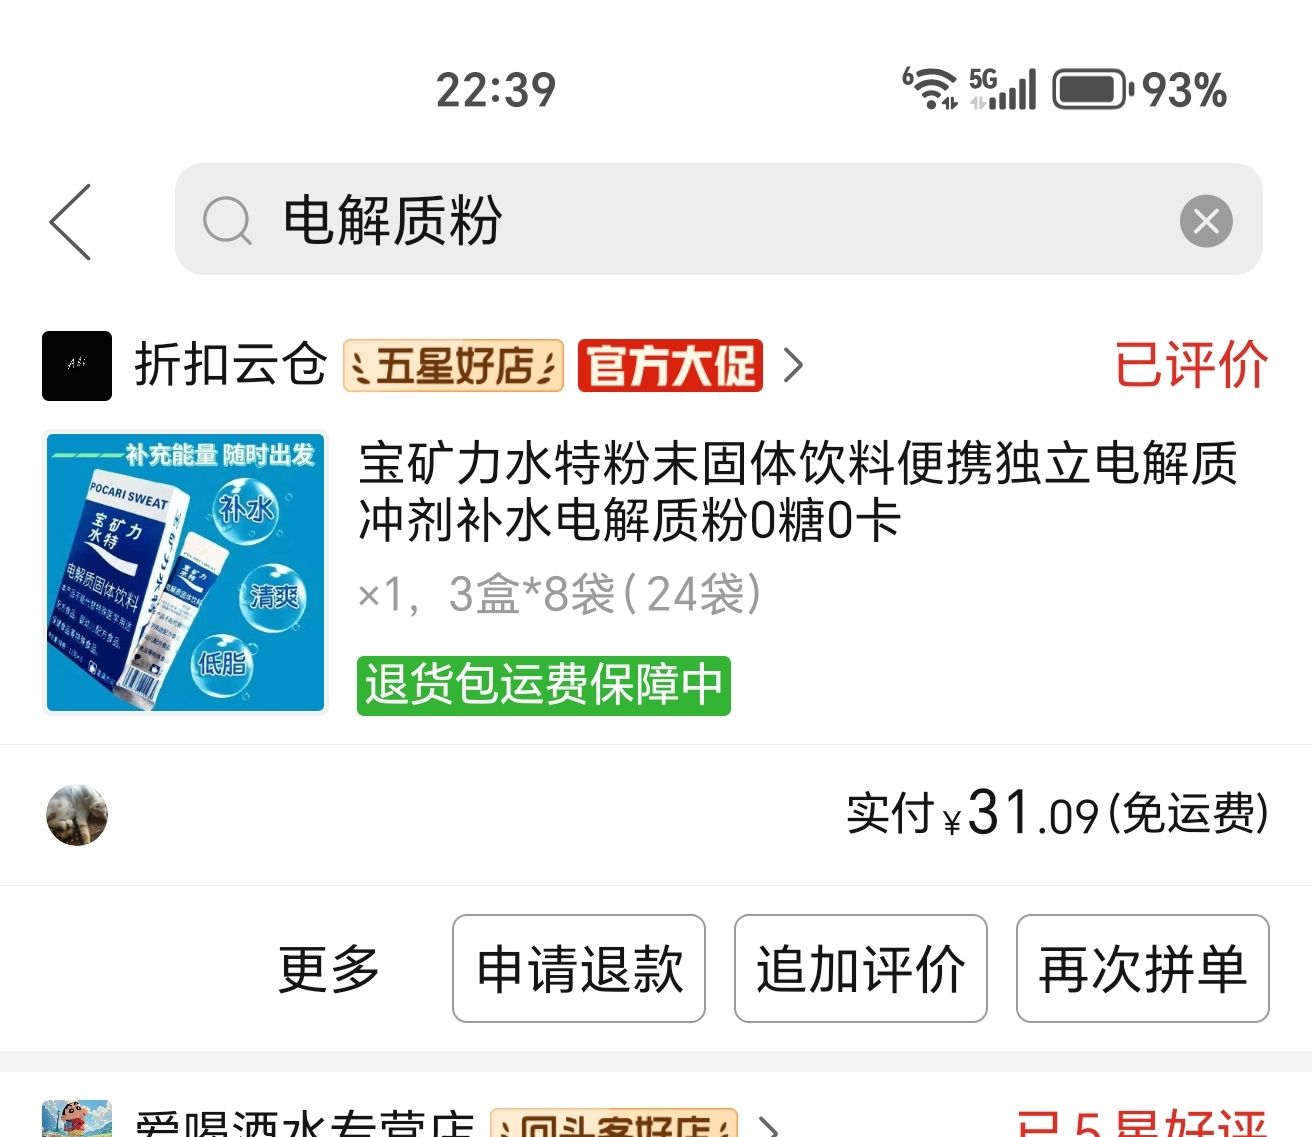The image size is (1312, 1137).
Task: Open the 宝矿力水特 product title
Action: [798, 491]
